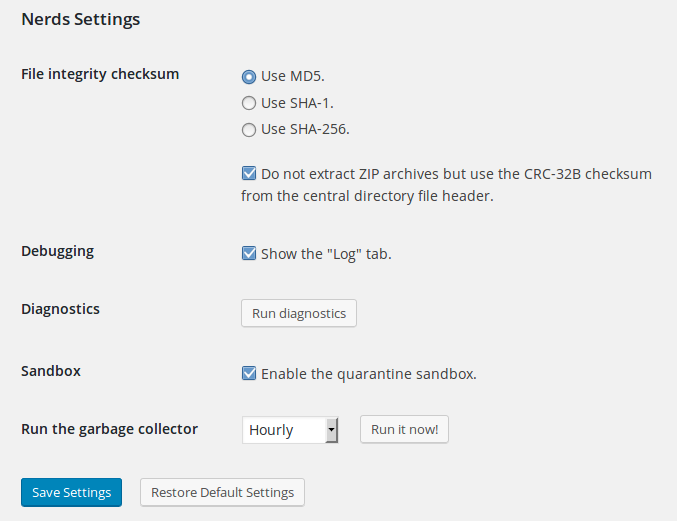
Task: Click the "Debugging" row label
Action: (x=57, y=251)
